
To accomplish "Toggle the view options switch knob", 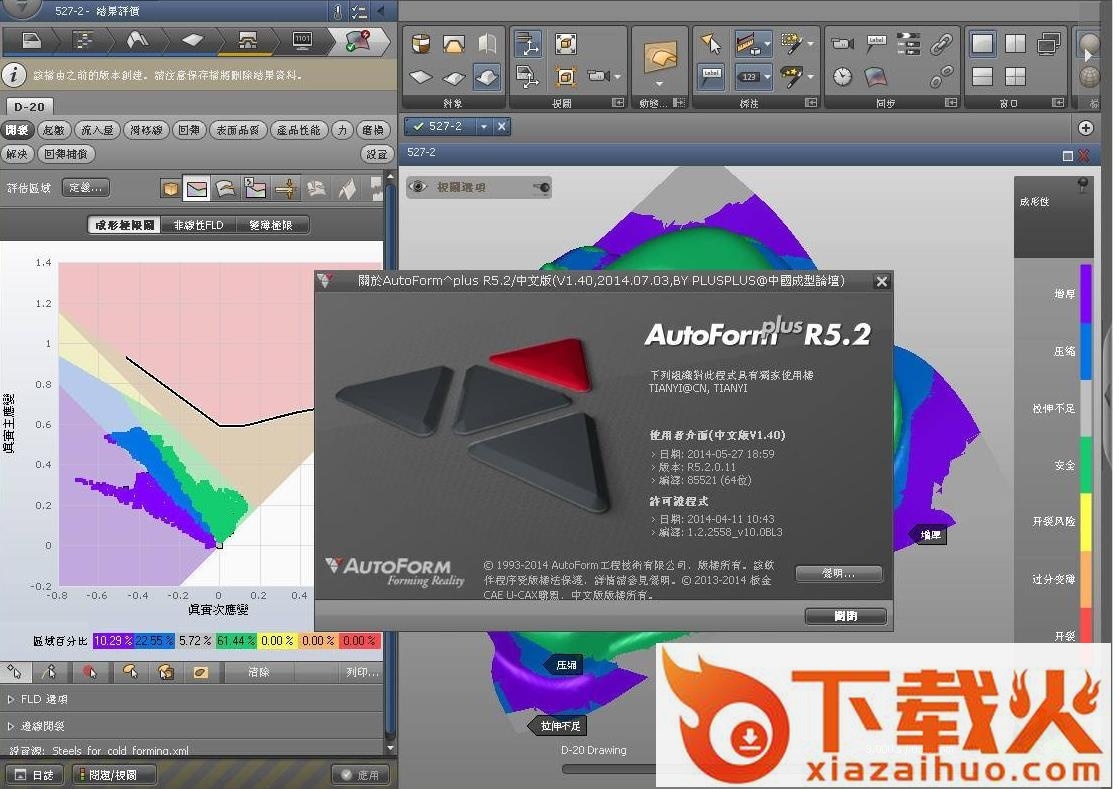I will (x=541, y=187).
